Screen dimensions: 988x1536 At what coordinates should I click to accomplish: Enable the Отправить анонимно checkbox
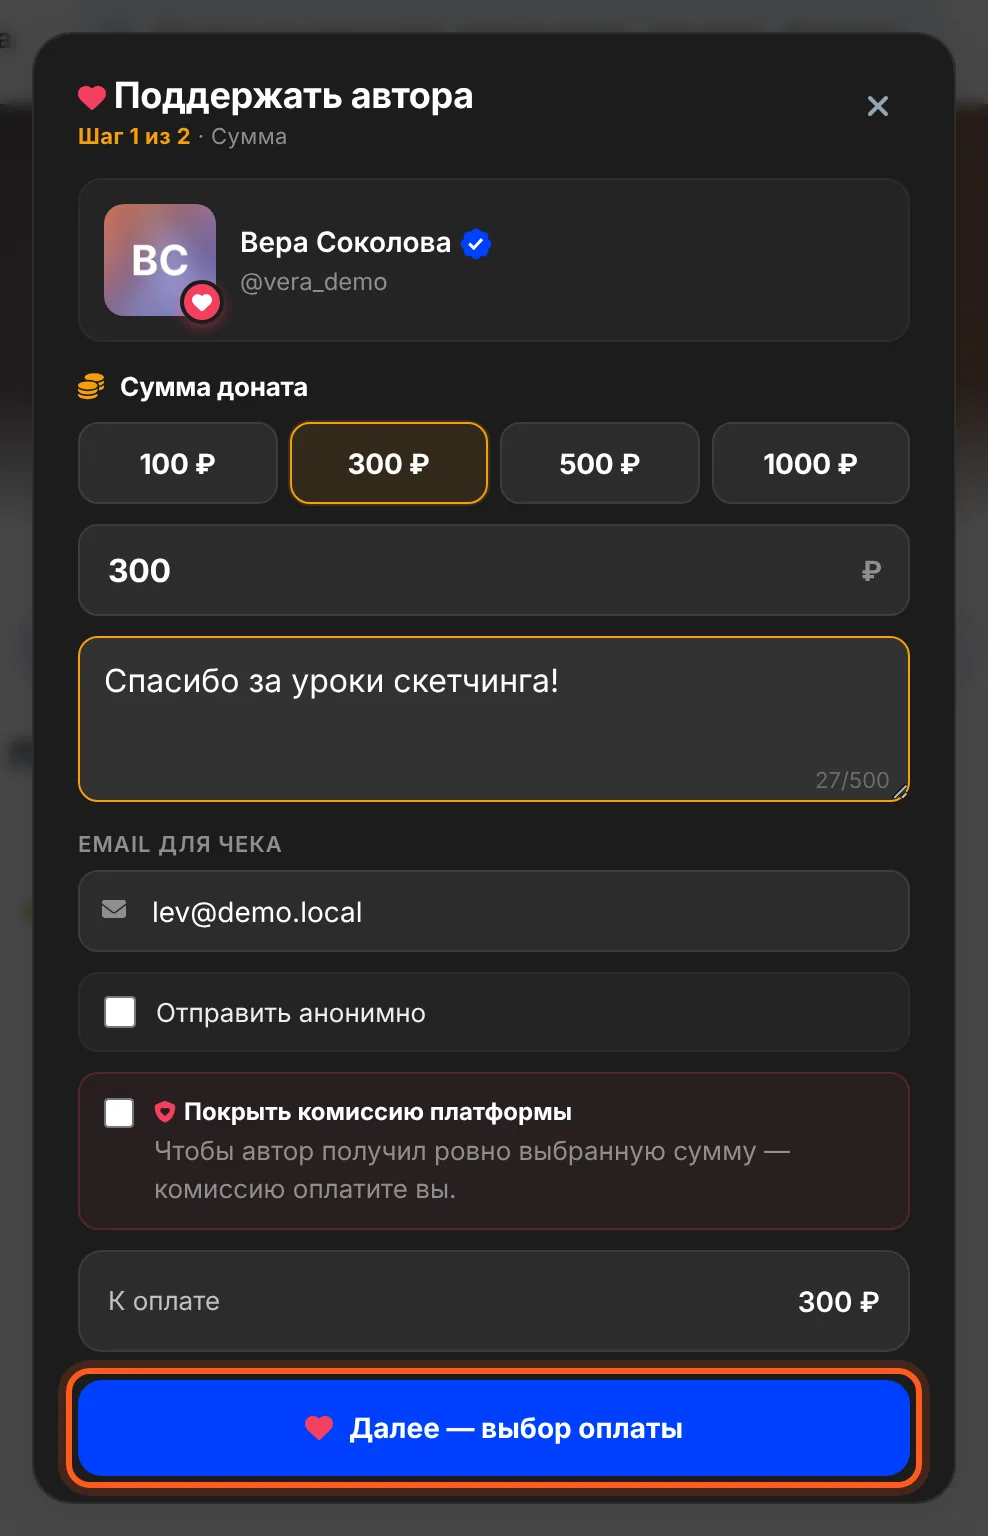[120, 1012]
